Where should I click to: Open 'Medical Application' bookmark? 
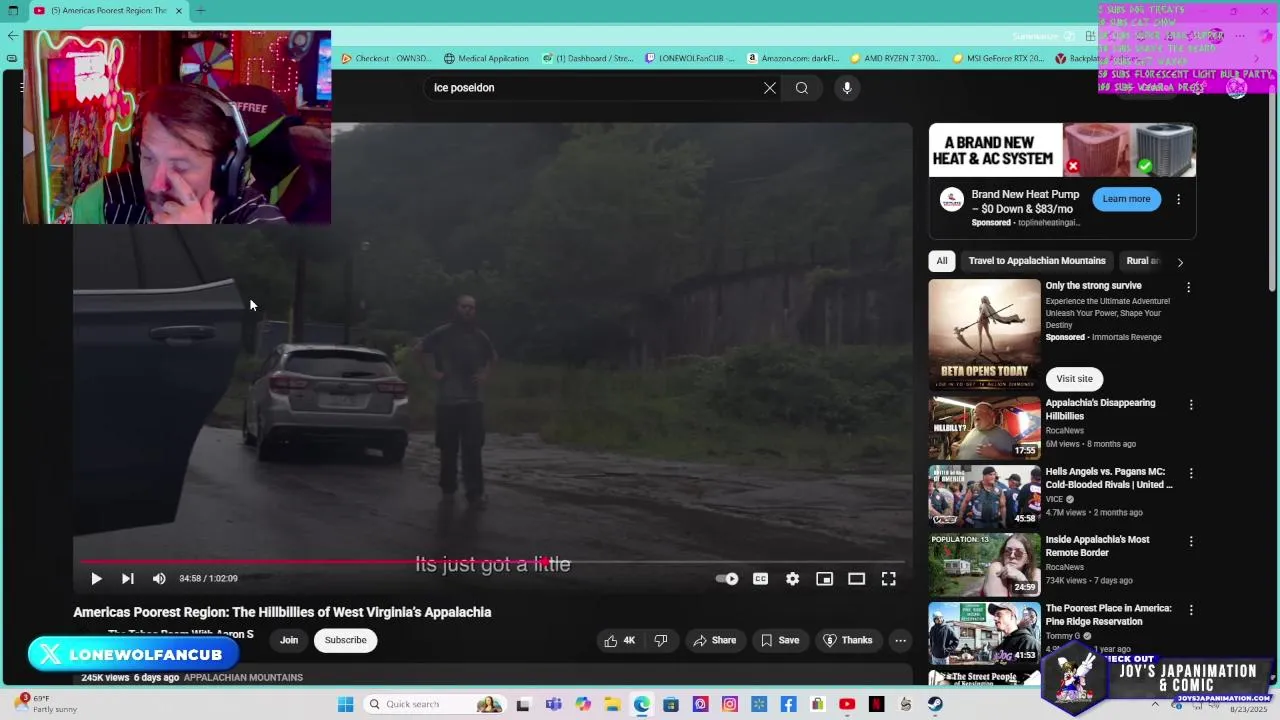coord(486,58)
